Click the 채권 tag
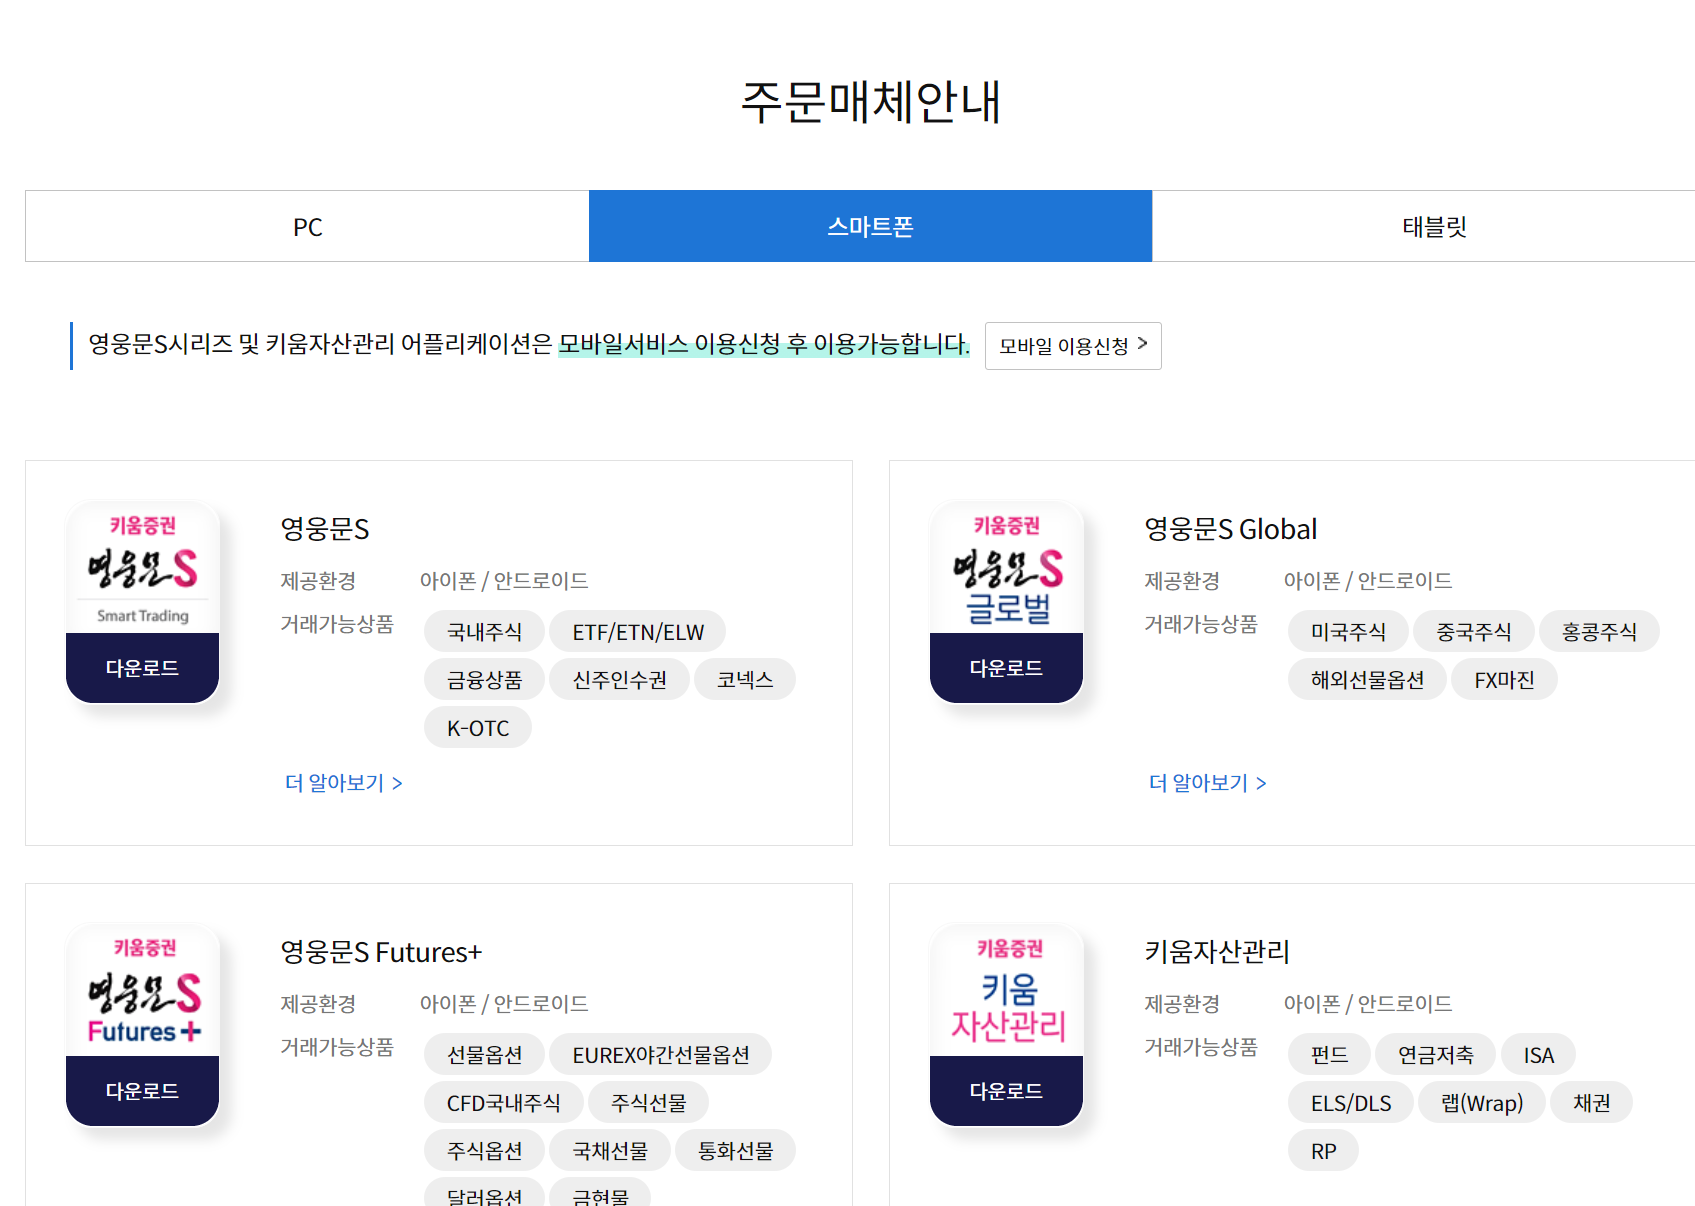This screenshot has height=1206, width=1695. [1591, 1103]
